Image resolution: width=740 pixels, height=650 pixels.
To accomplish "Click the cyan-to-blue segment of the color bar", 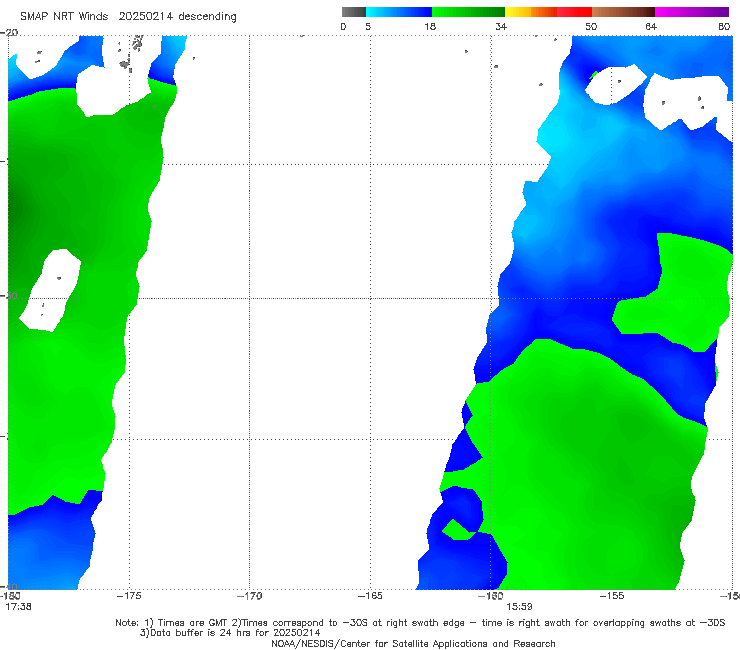I will click(x=399, y=12).
